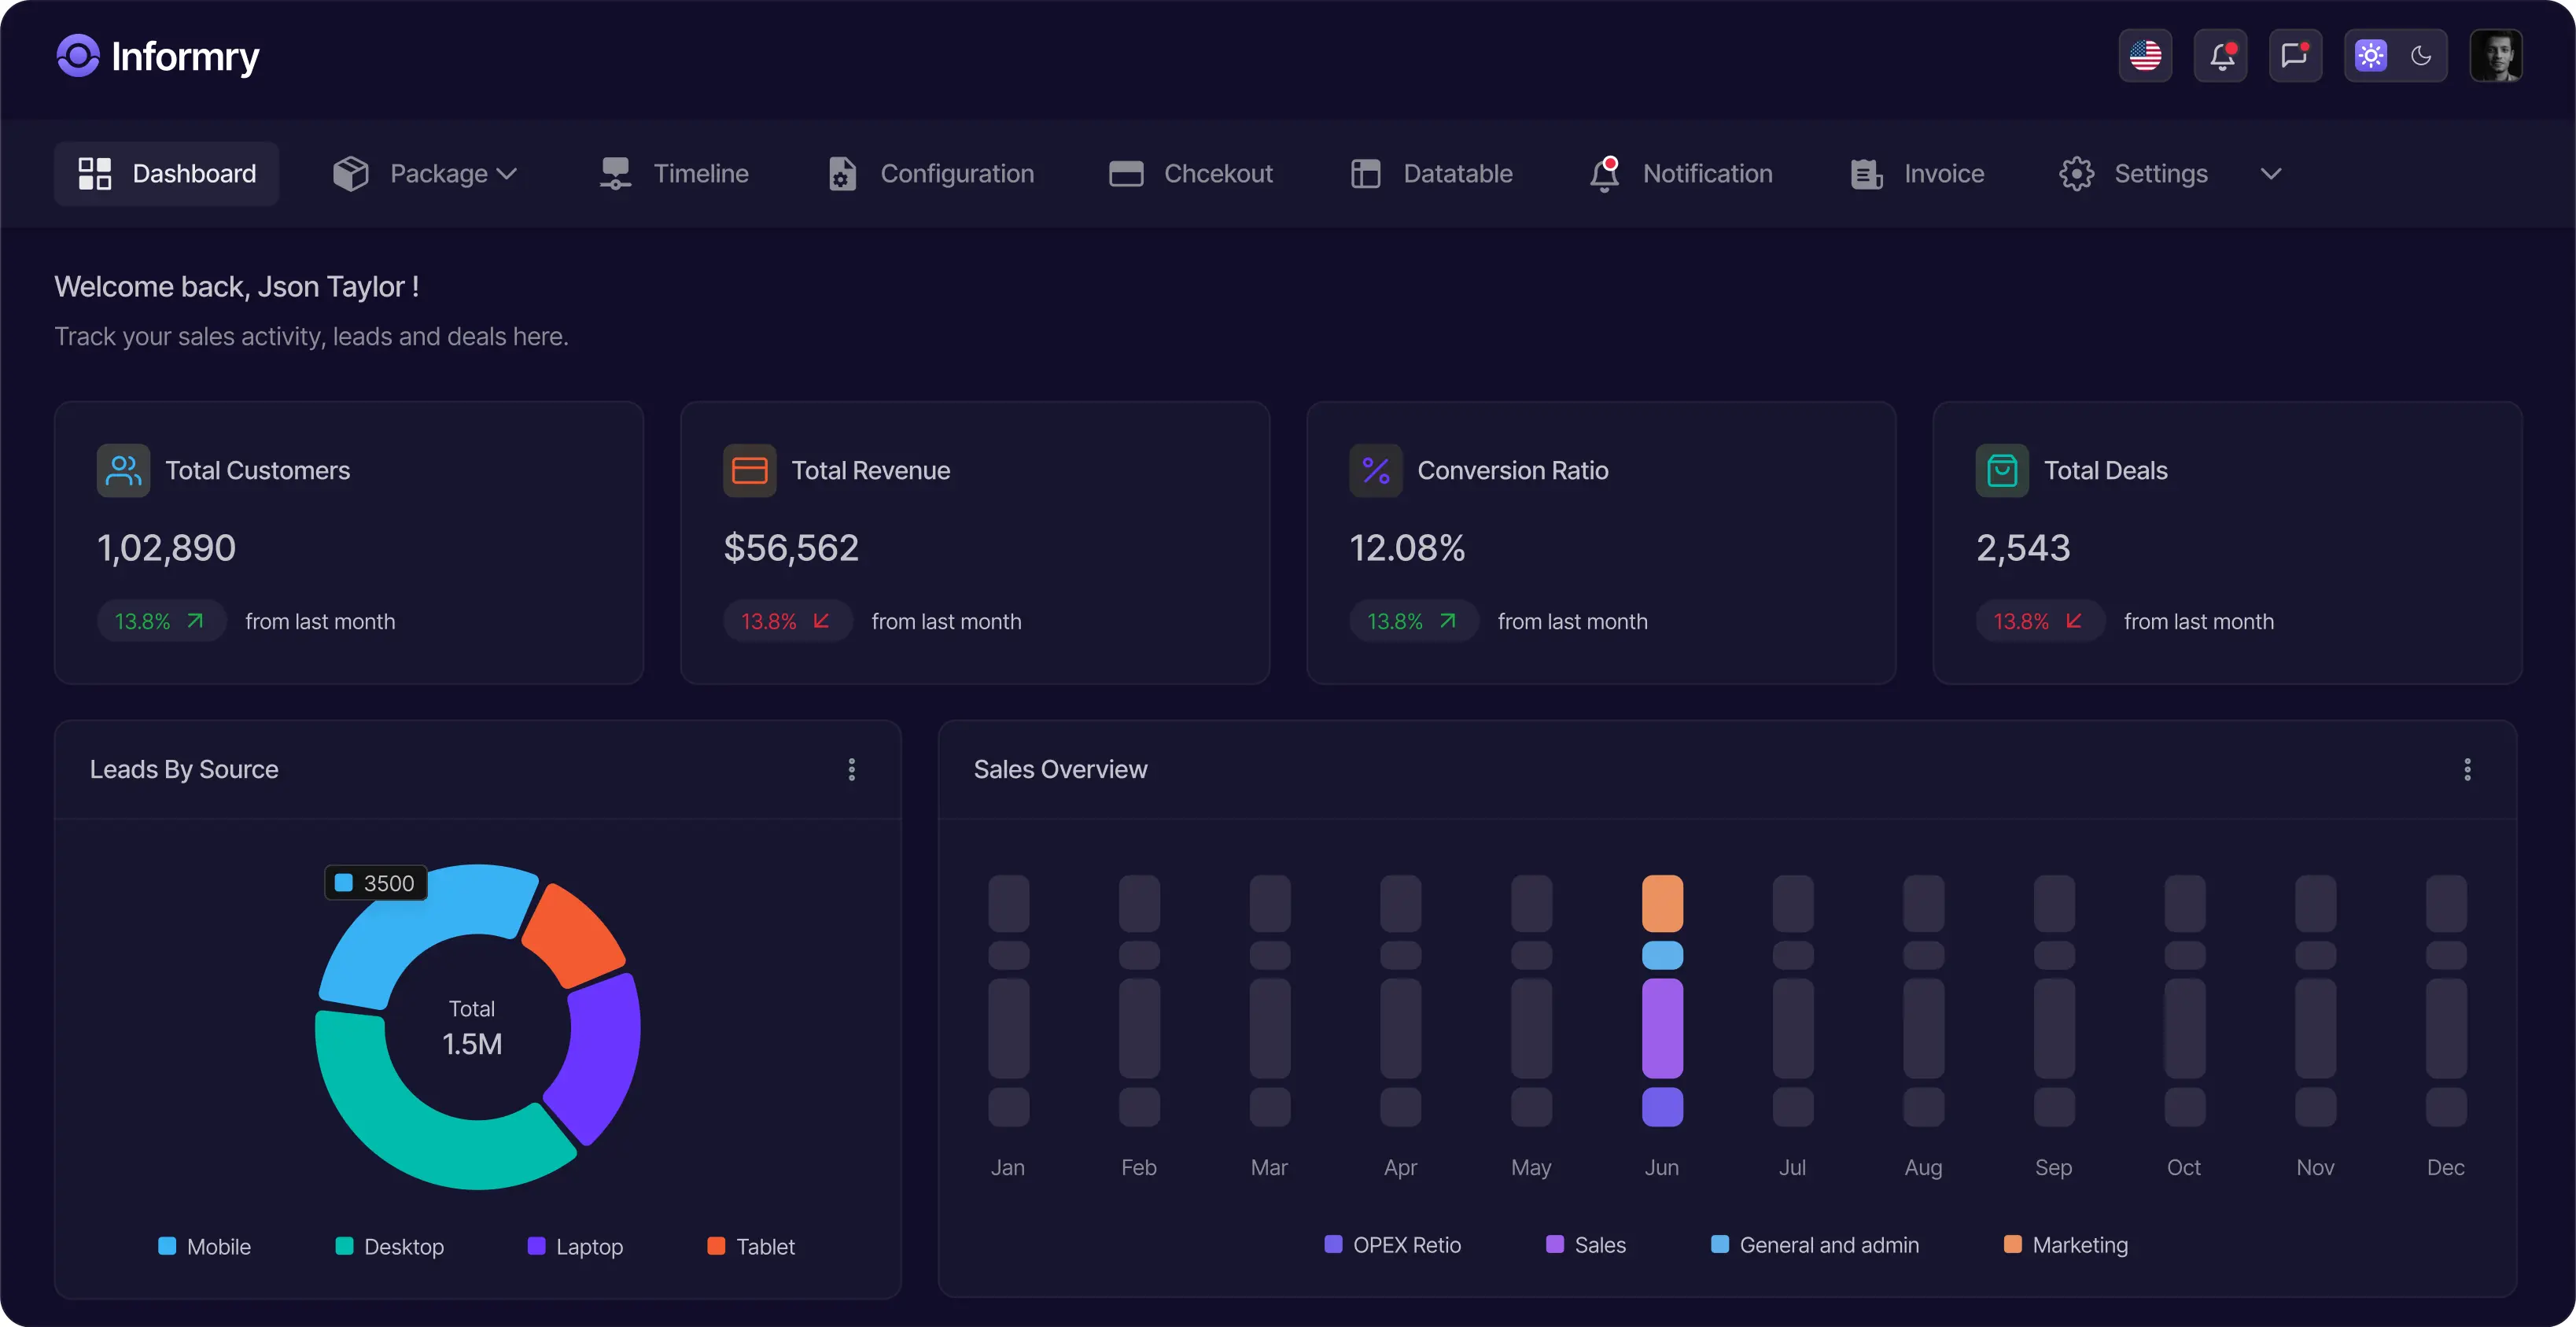Open Leads By Source options menu
2576x1327 pixels.
point(852,769)
